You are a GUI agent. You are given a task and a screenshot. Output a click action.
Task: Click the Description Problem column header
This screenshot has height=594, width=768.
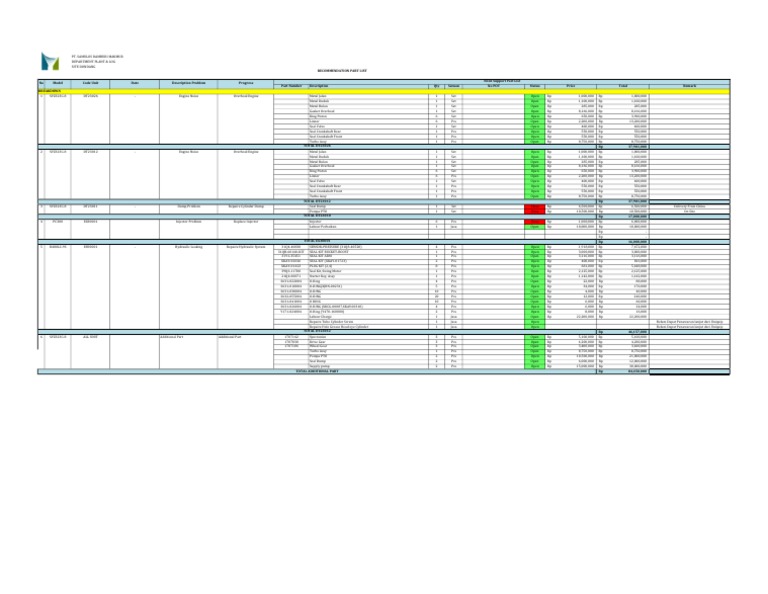pos(189,84)
